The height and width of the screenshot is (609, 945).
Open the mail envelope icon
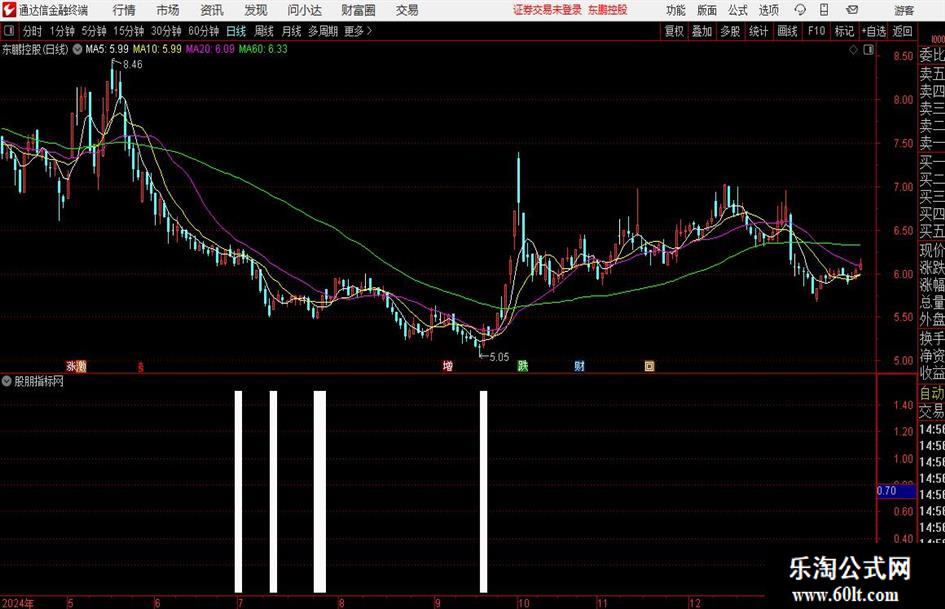[852, 10]
